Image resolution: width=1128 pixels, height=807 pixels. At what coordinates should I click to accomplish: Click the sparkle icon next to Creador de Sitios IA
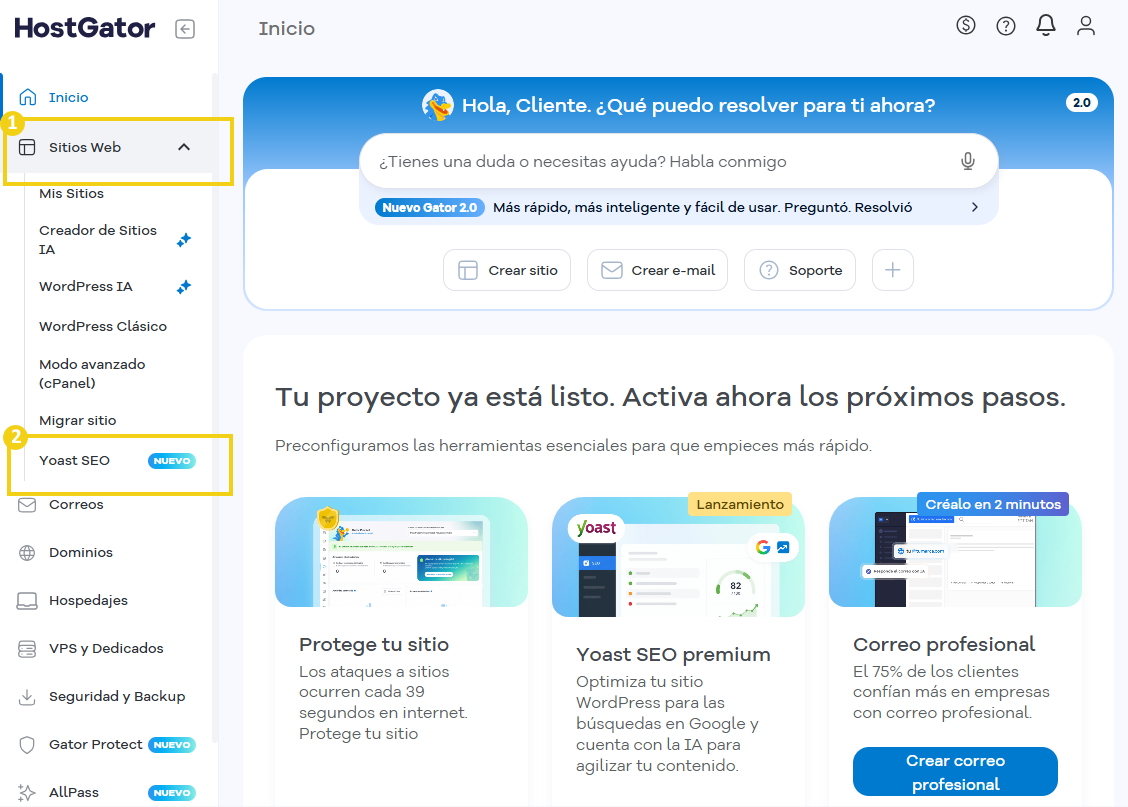click(184, 240)
